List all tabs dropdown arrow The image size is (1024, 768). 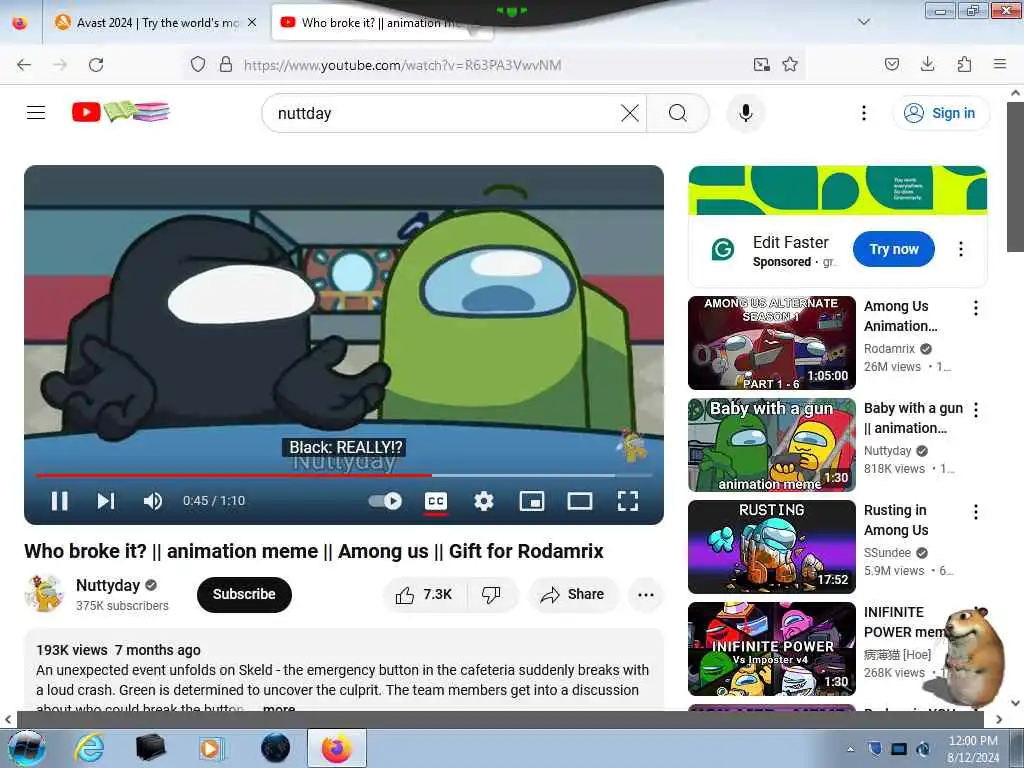click(863, 22)
